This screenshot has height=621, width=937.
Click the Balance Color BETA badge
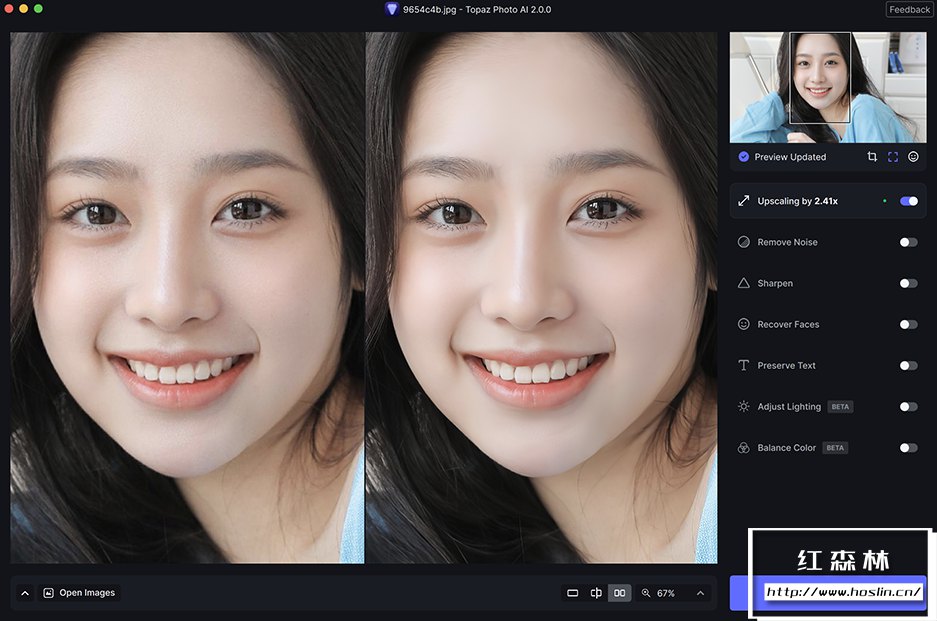tap(835, 448)
